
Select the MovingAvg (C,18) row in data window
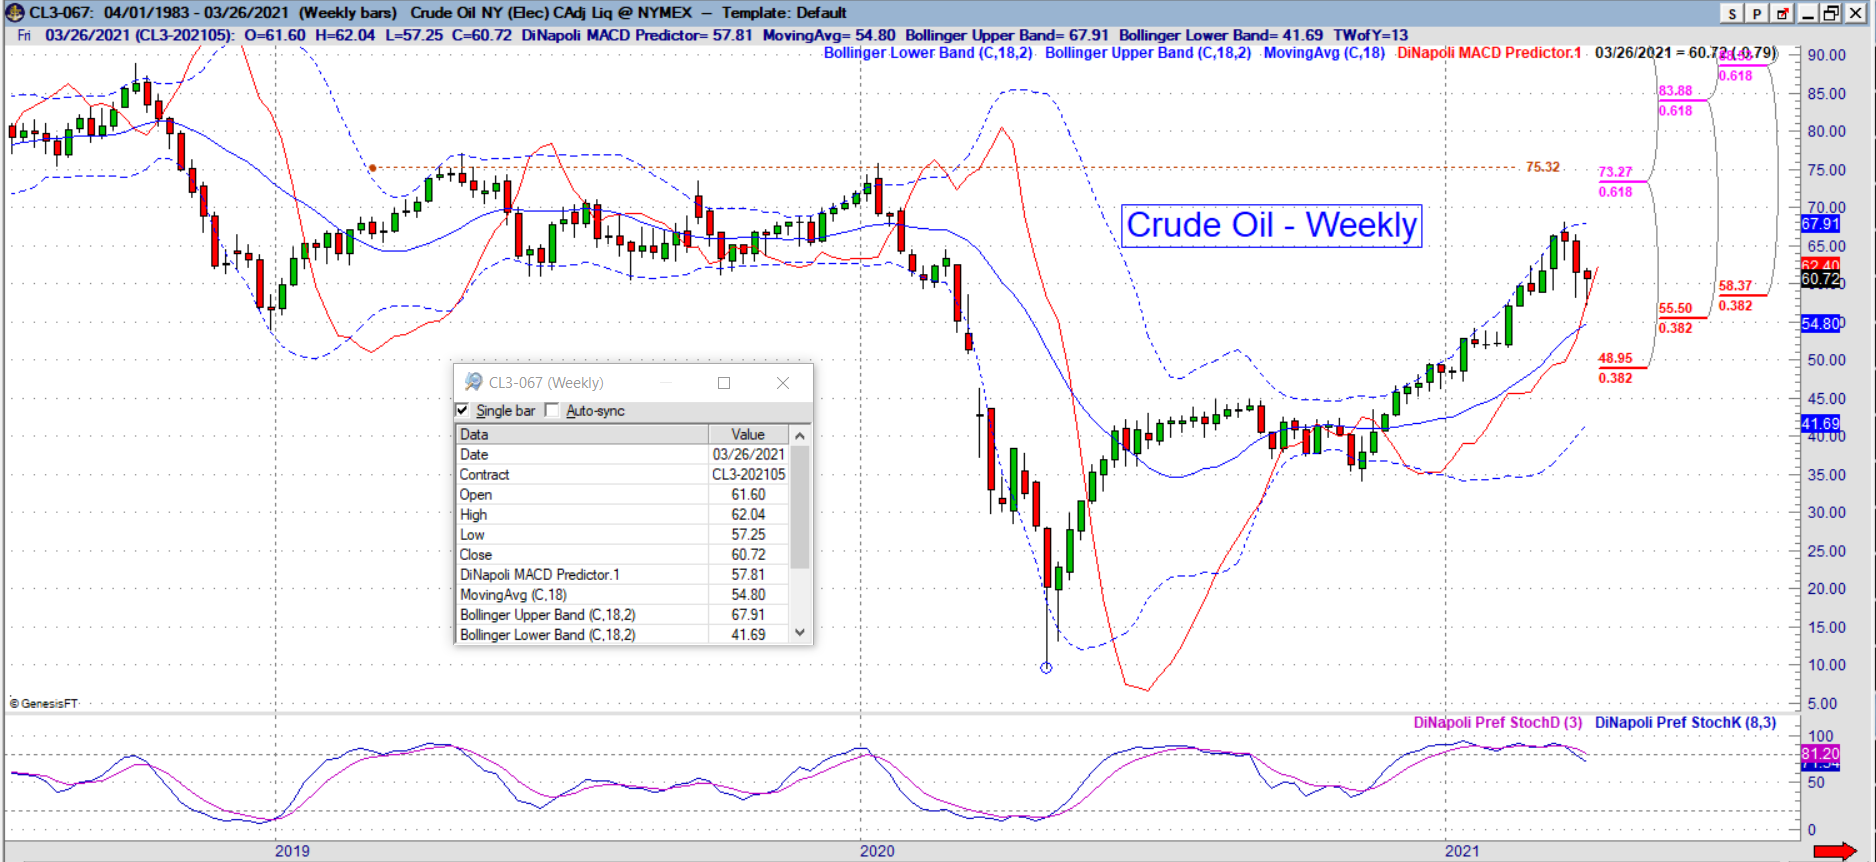pyautogui.click(x=622, y=594)
